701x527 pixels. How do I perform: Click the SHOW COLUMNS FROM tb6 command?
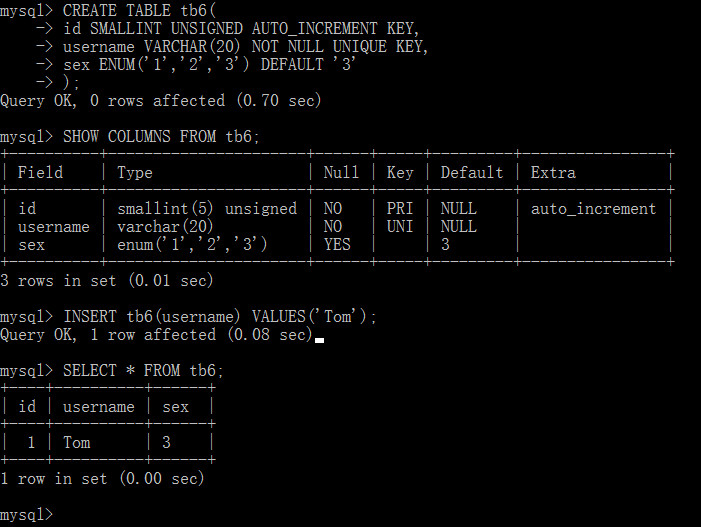coord(161,136)
